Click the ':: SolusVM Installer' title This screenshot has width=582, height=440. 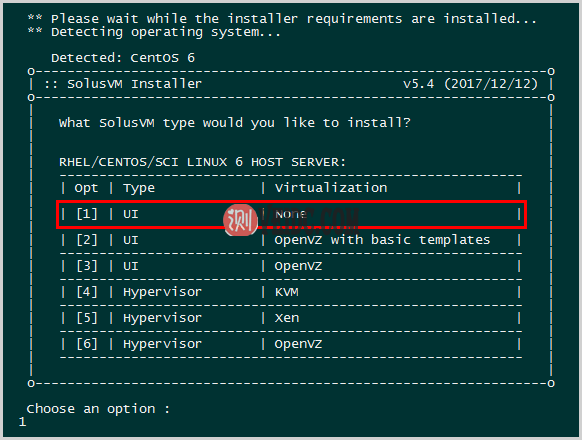pos(123,84)
